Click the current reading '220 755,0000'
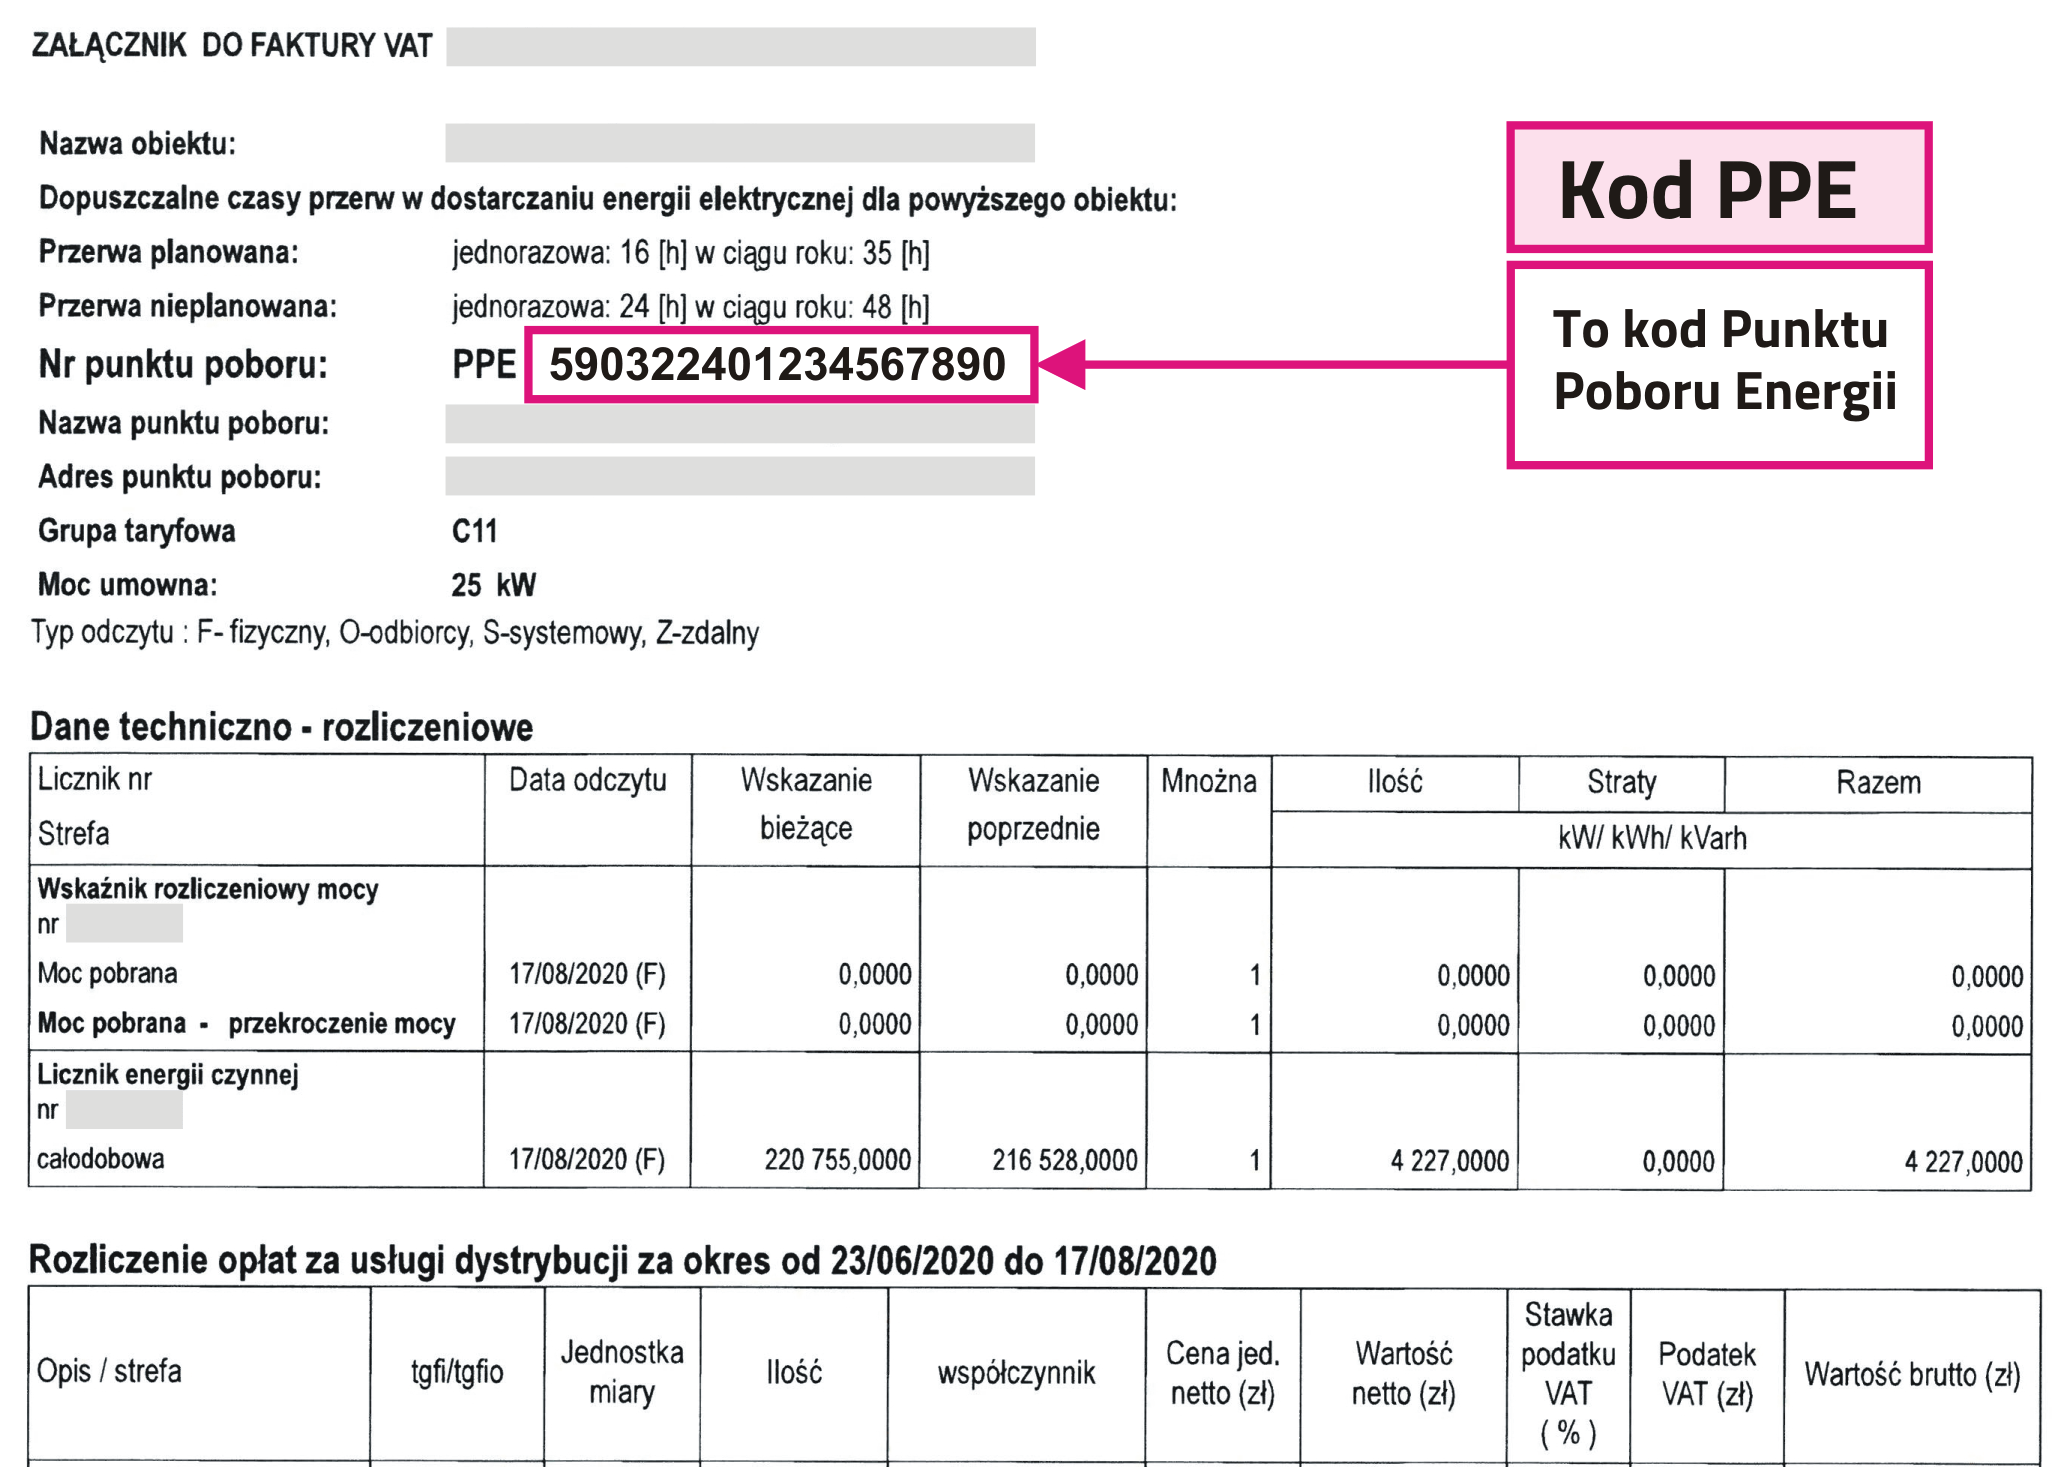 coord(837,1160)
